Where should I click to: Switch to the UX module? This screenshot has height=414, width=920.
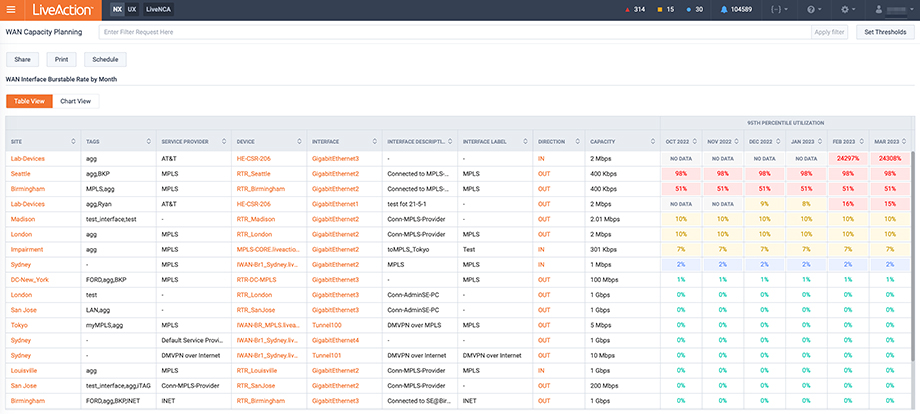pos(132,9)
